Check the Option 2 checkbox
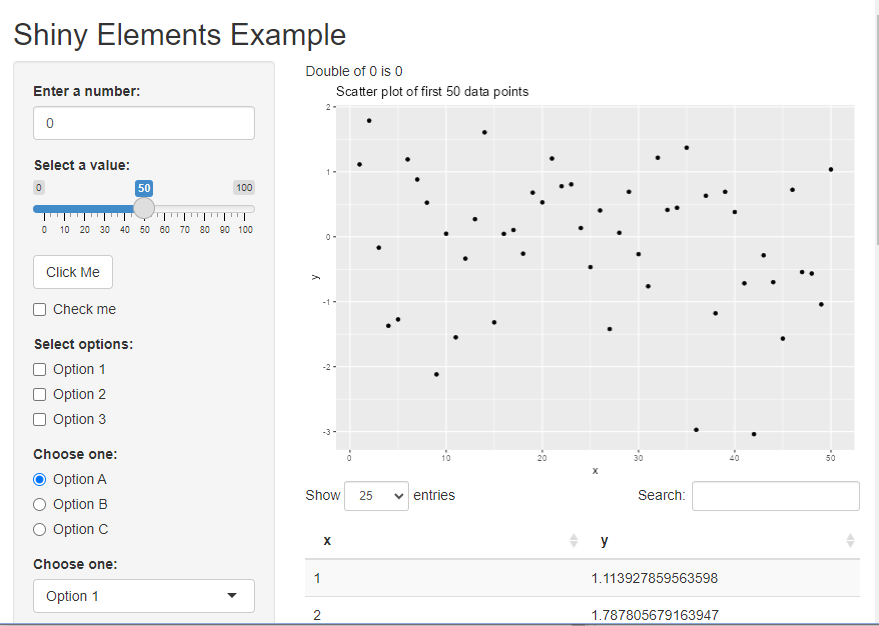 [x=40, y=394]
